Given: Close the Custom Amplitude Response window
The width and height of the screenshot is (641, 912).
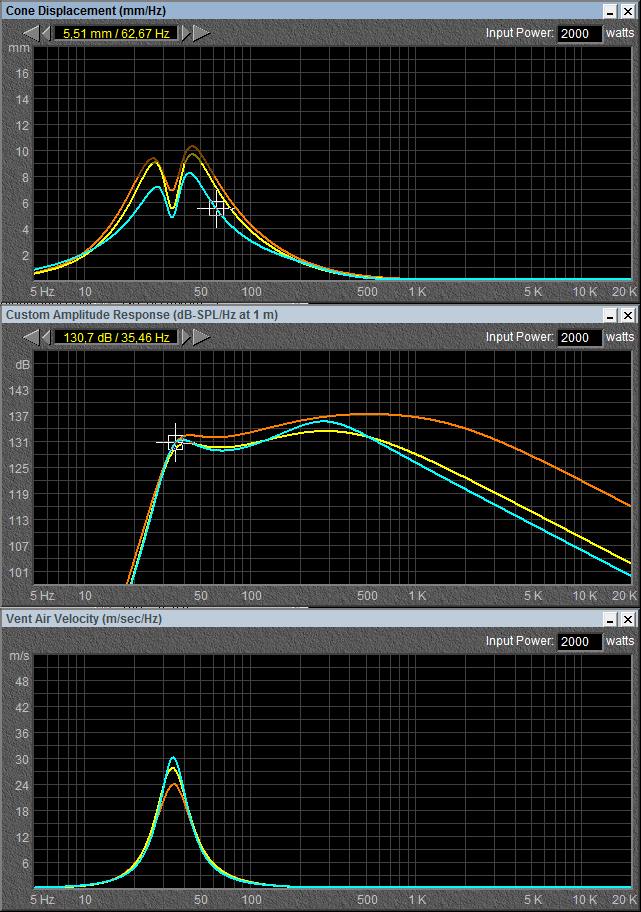Looking at the screenshot, I should (628, 315).
